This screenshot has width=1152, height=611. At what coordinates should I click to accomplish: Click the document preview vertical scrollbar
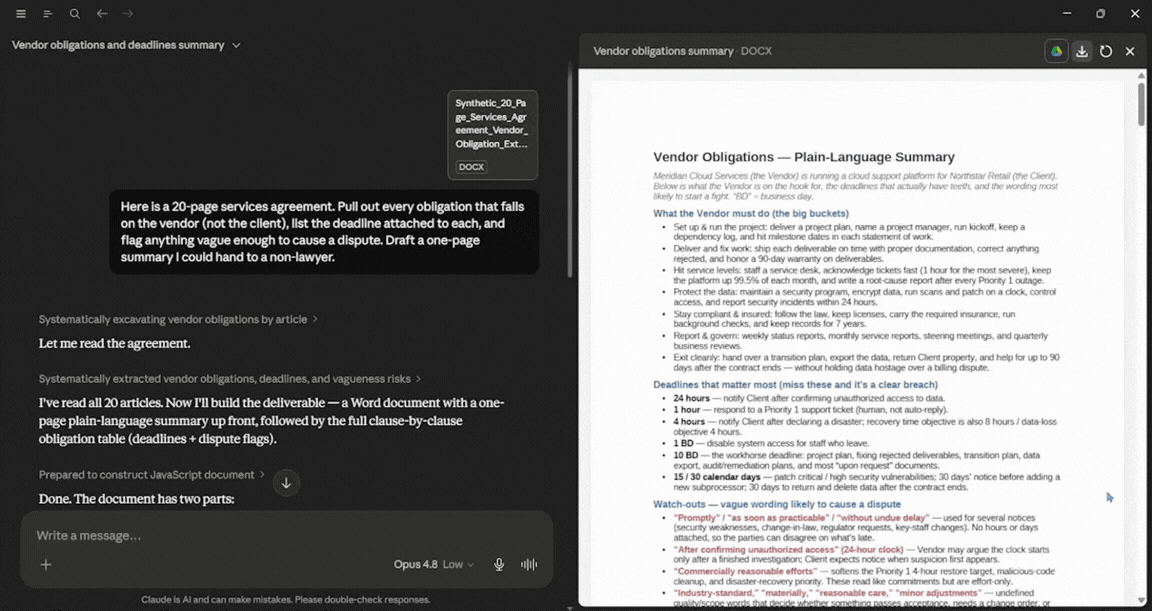point(1141,104)
